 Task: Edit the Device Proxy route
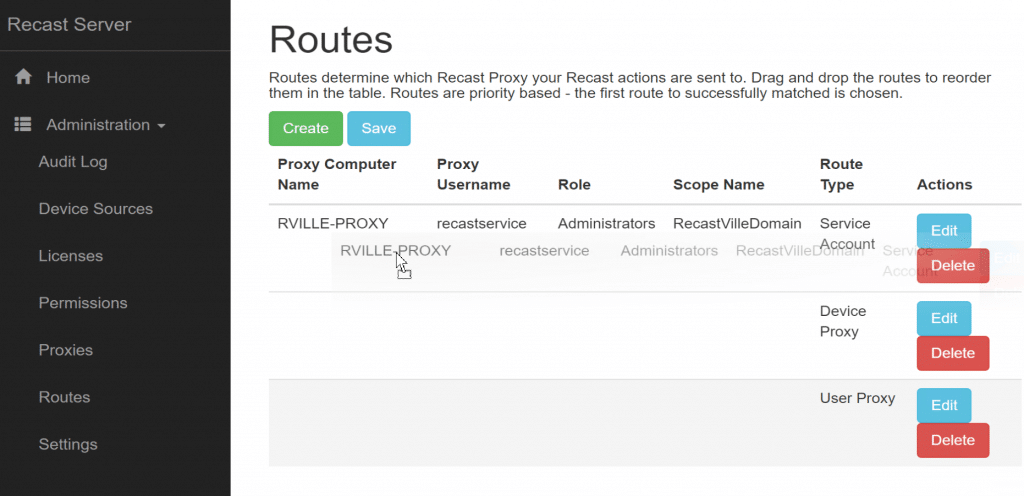(x=944, y=318)
